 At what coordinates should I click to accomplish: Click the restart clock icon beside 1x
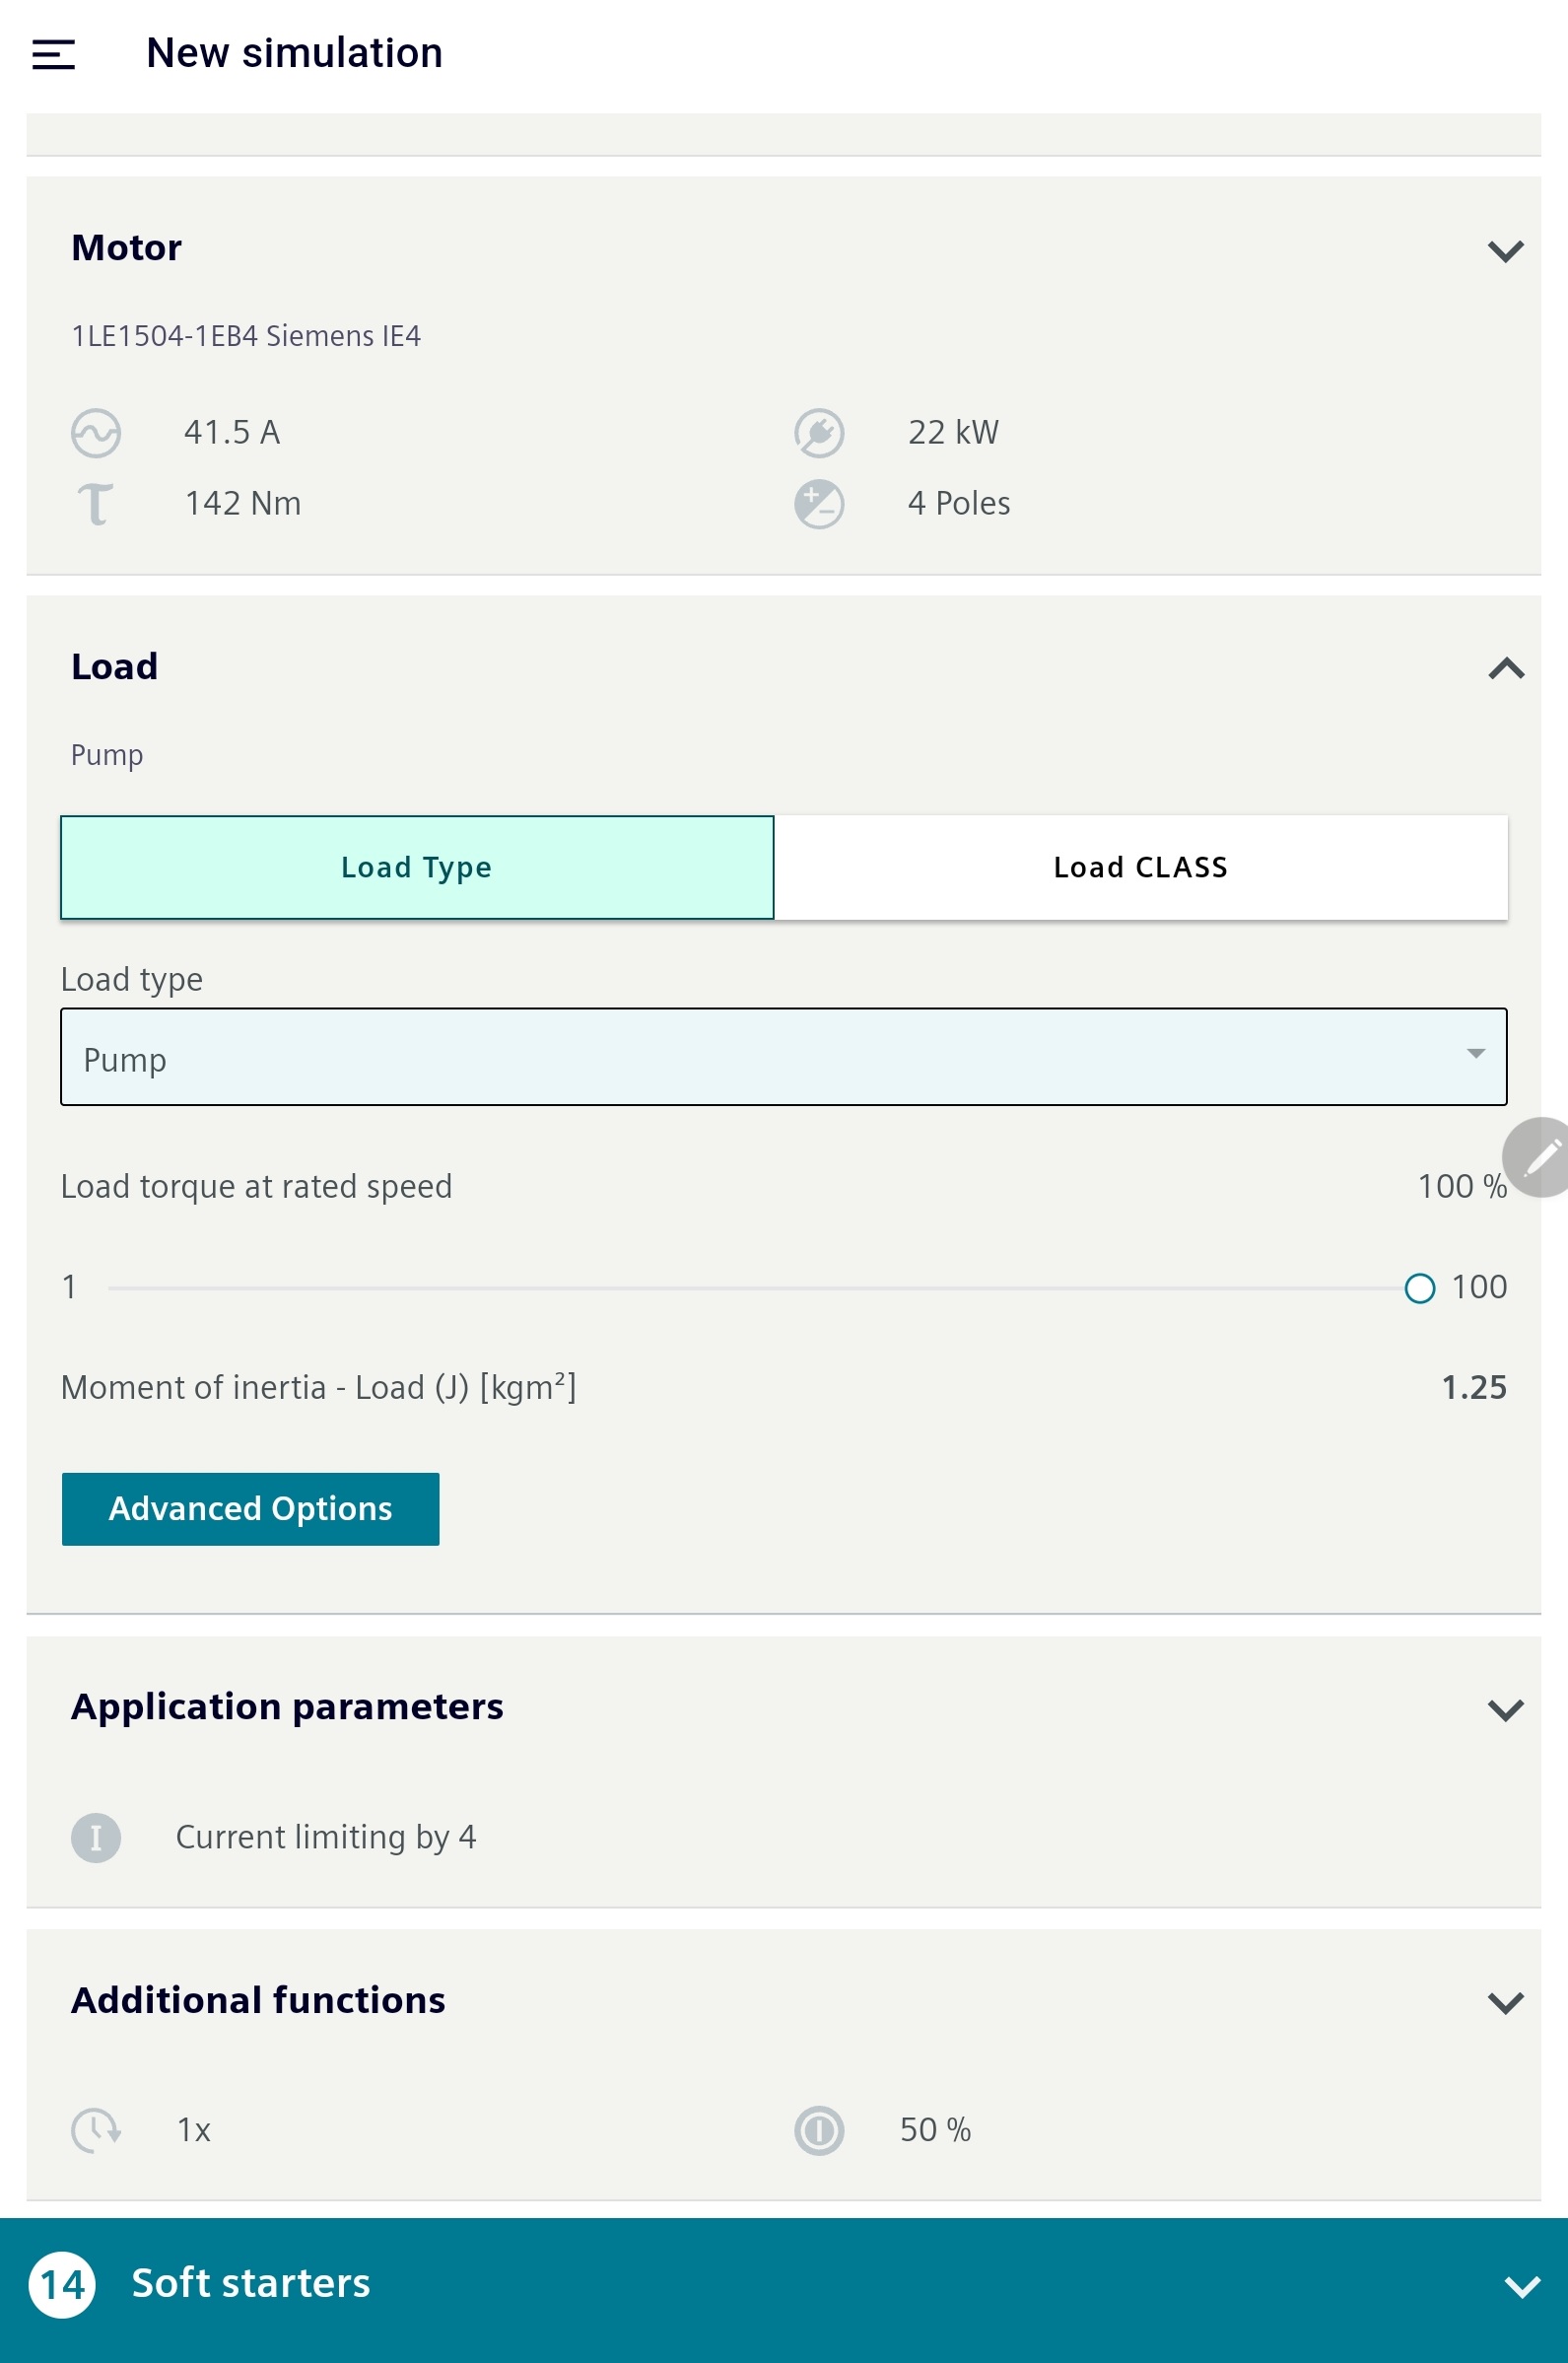96,2130
